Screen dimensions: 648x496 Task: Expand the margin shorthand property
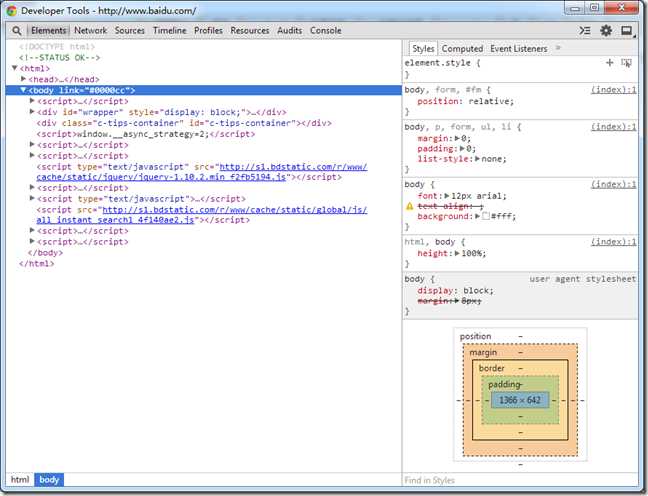[457, 138]
